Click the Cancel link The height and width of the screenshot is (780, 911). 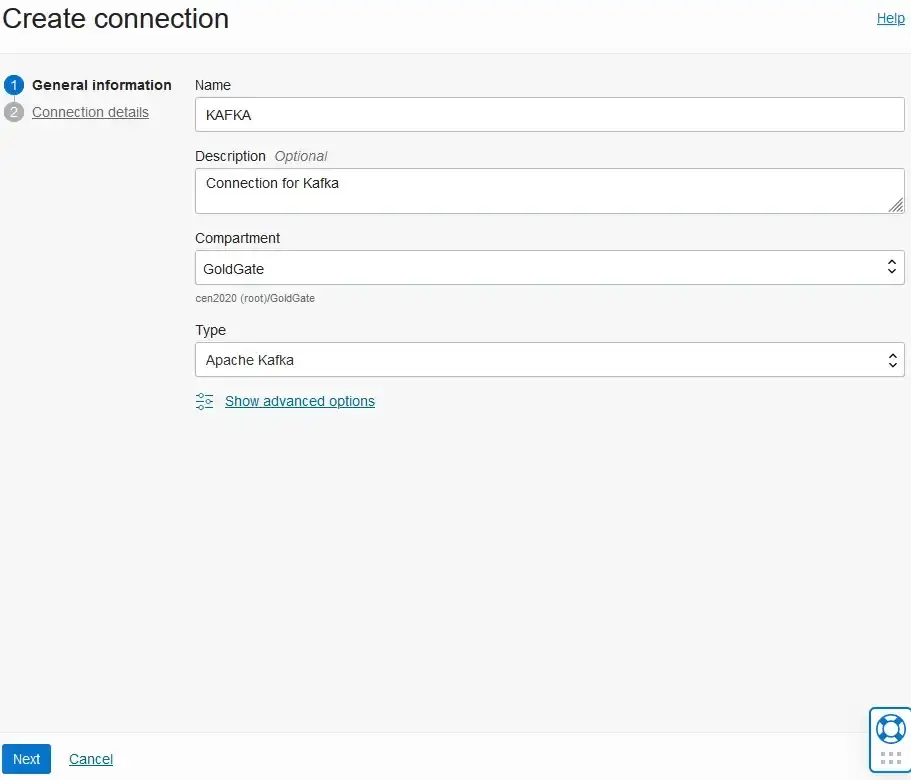91,759
